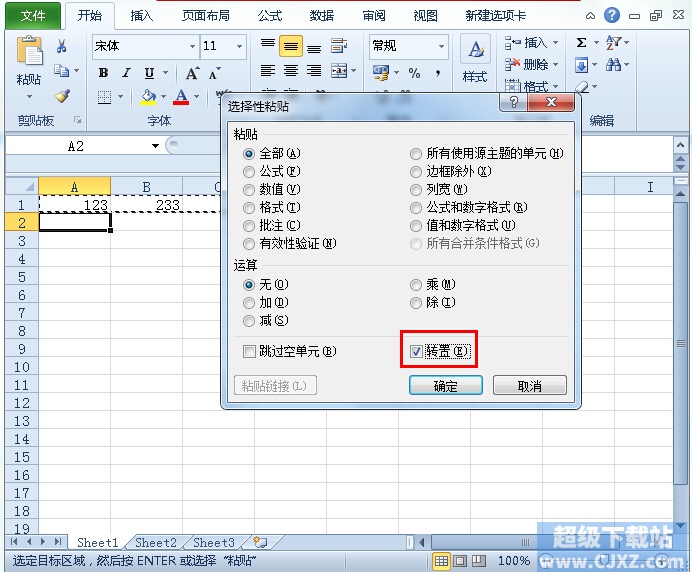The image size is (692, 572).
Task: Switch to Sheet2 worksheet tab
Action: click(x=156, y=542)
